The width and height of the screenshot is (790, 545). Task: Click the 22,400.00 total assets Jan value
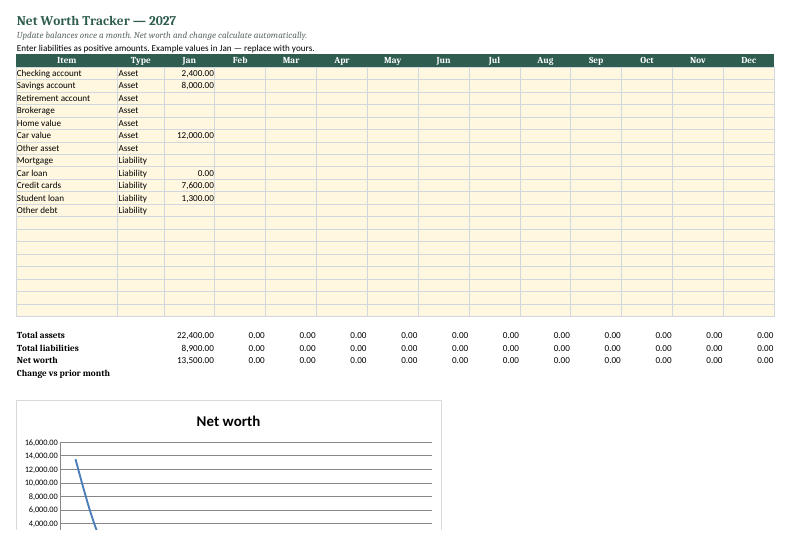[195, 335]
